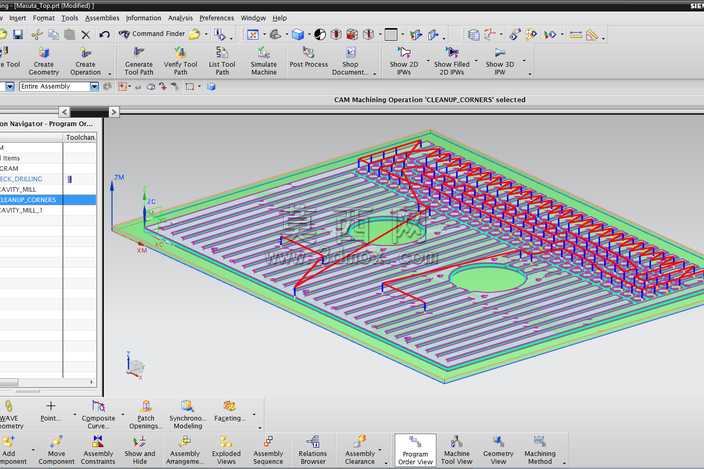Switch to Program Order View
This screenshot has width=704, height=469.
click(x=415, y=450)
